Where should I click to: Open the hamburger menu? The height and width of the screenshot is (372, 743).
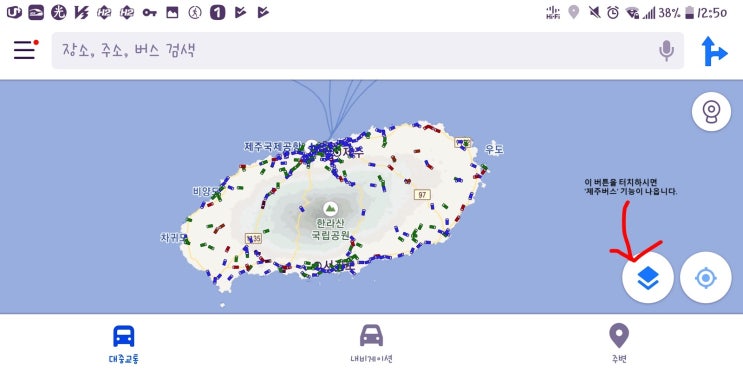tap(25, 50)
